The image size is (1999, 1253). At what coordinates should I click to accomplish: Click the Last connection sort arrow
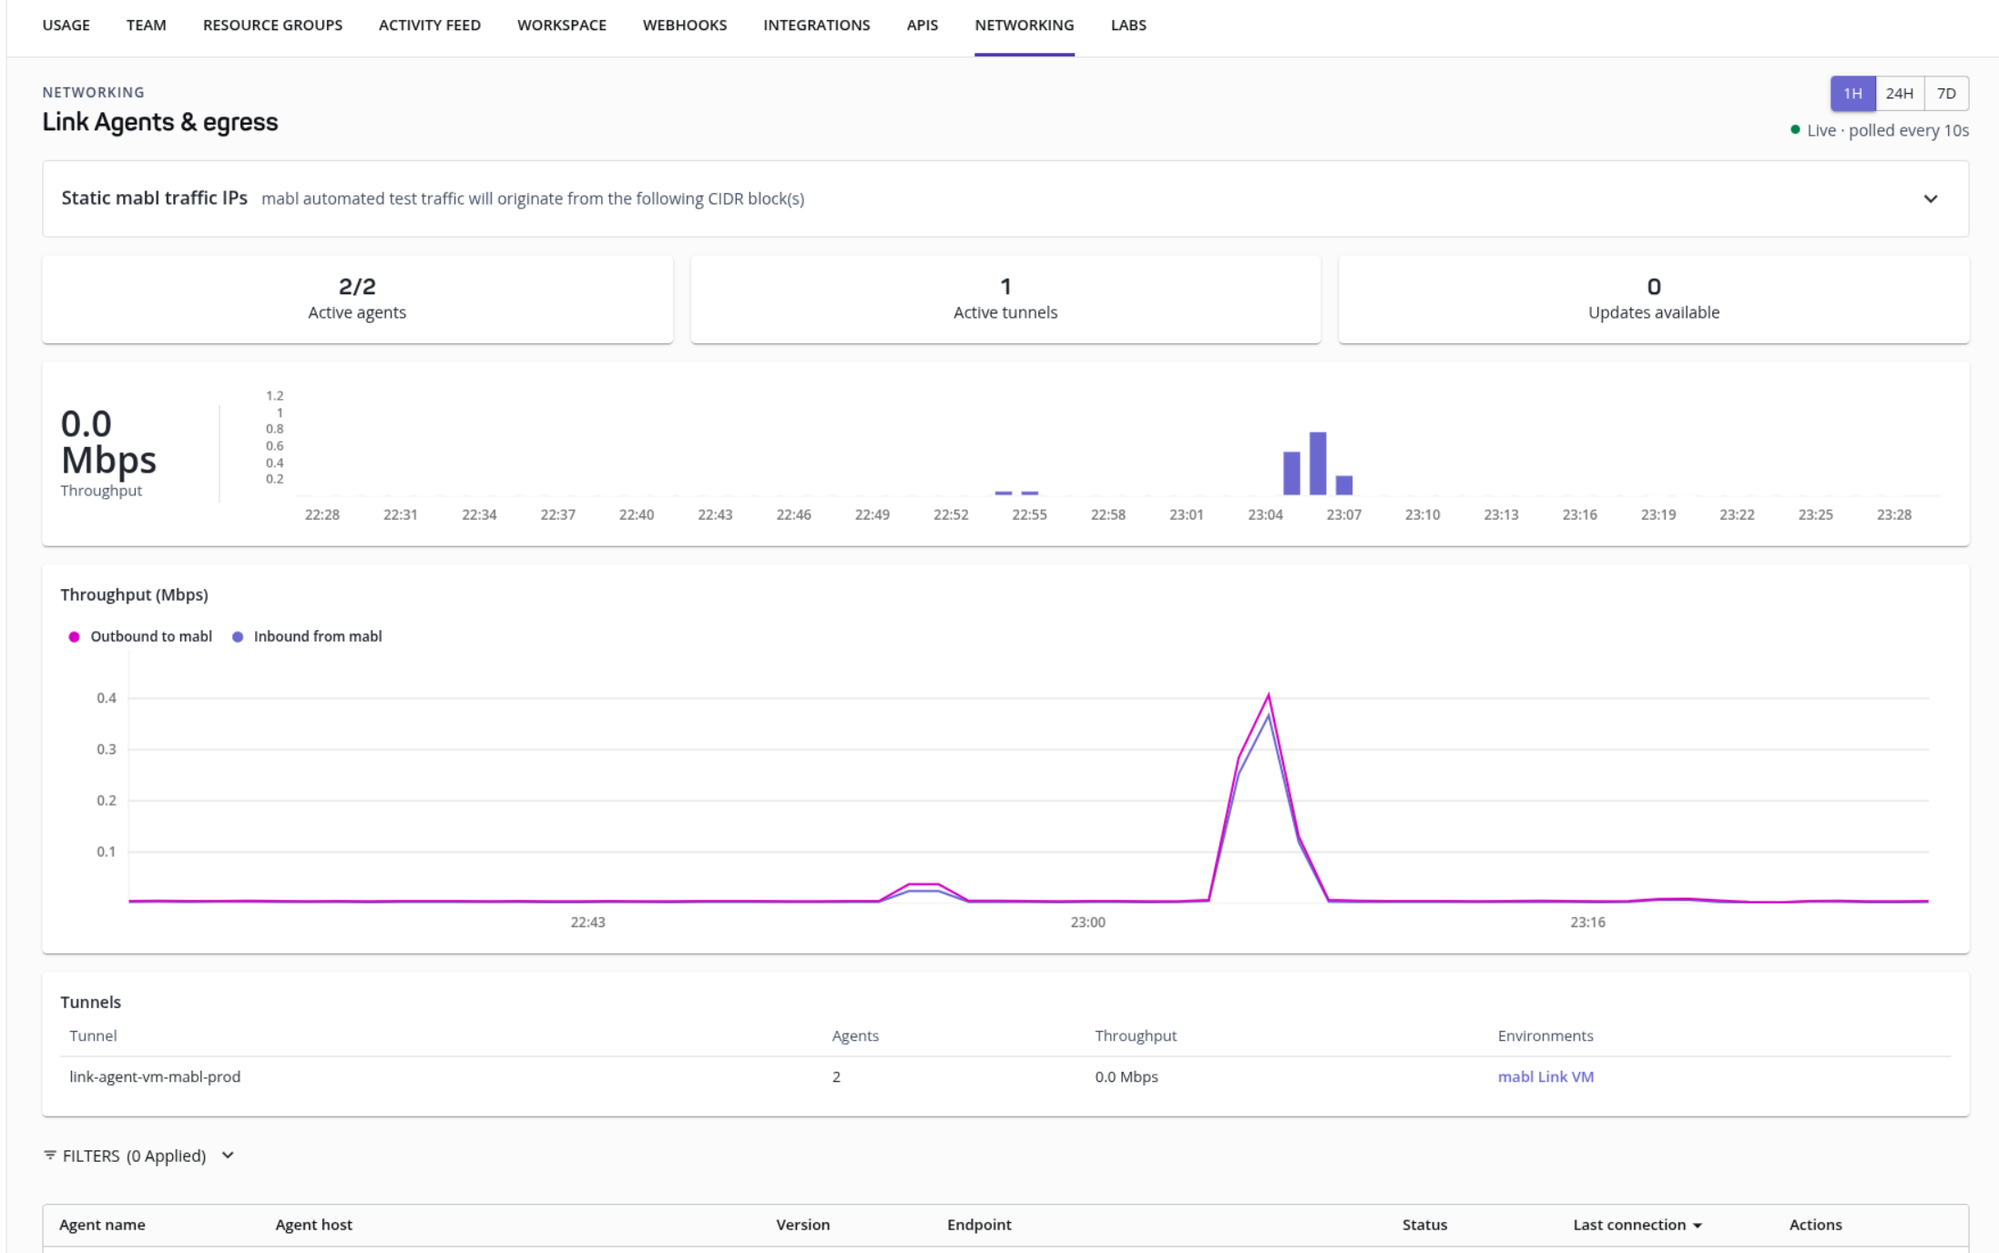click(1697, 1225)
